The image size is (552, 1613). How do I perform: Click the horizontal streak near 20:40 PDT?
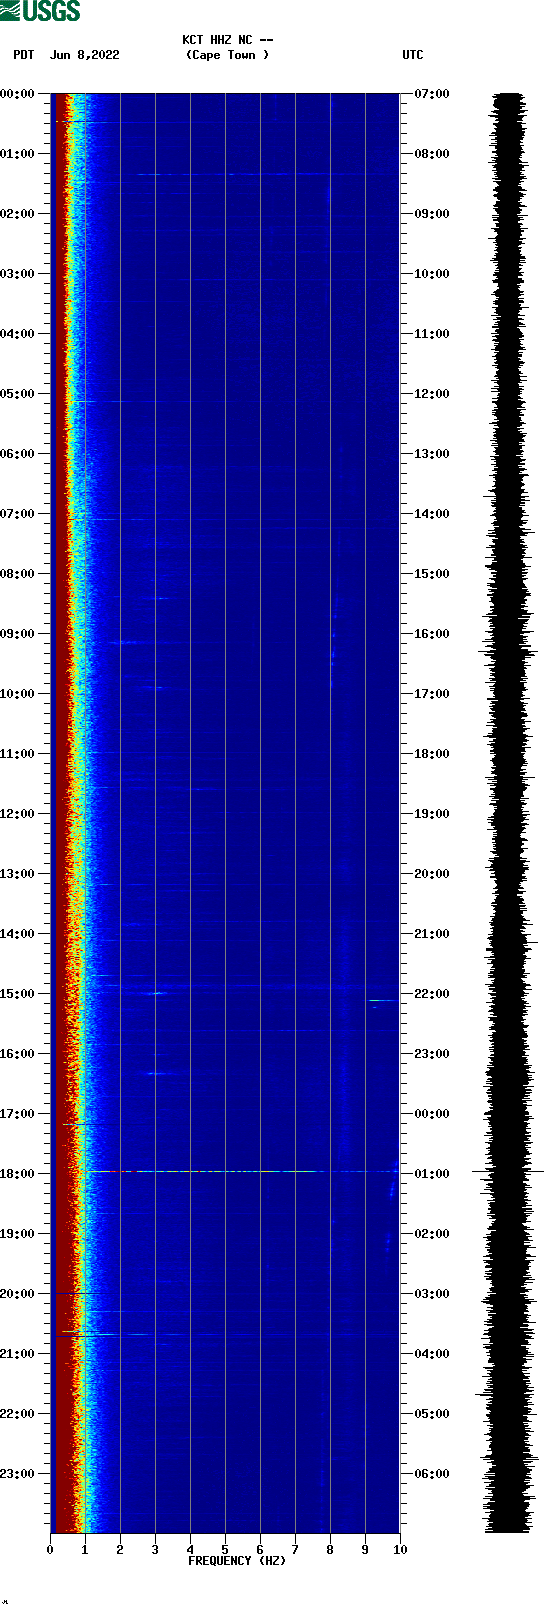tap(225, 1334)
